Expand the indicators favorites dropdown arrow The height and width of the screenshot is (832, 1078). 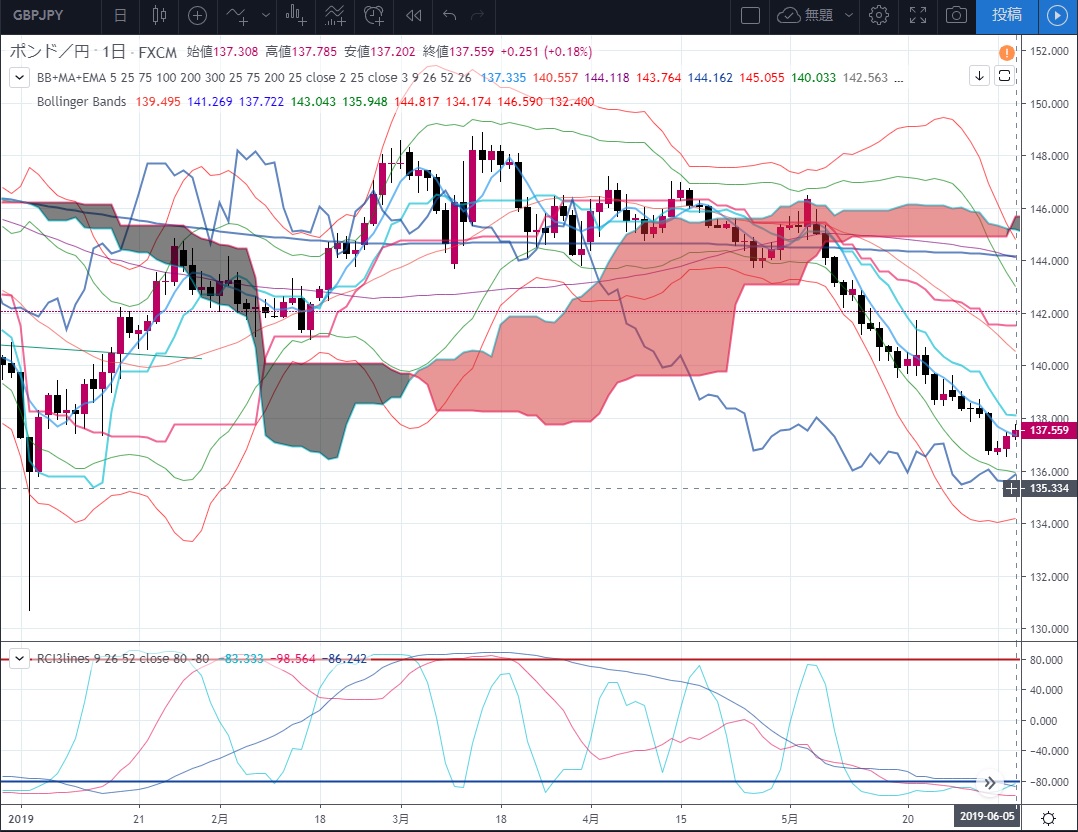tap(265, 15)
